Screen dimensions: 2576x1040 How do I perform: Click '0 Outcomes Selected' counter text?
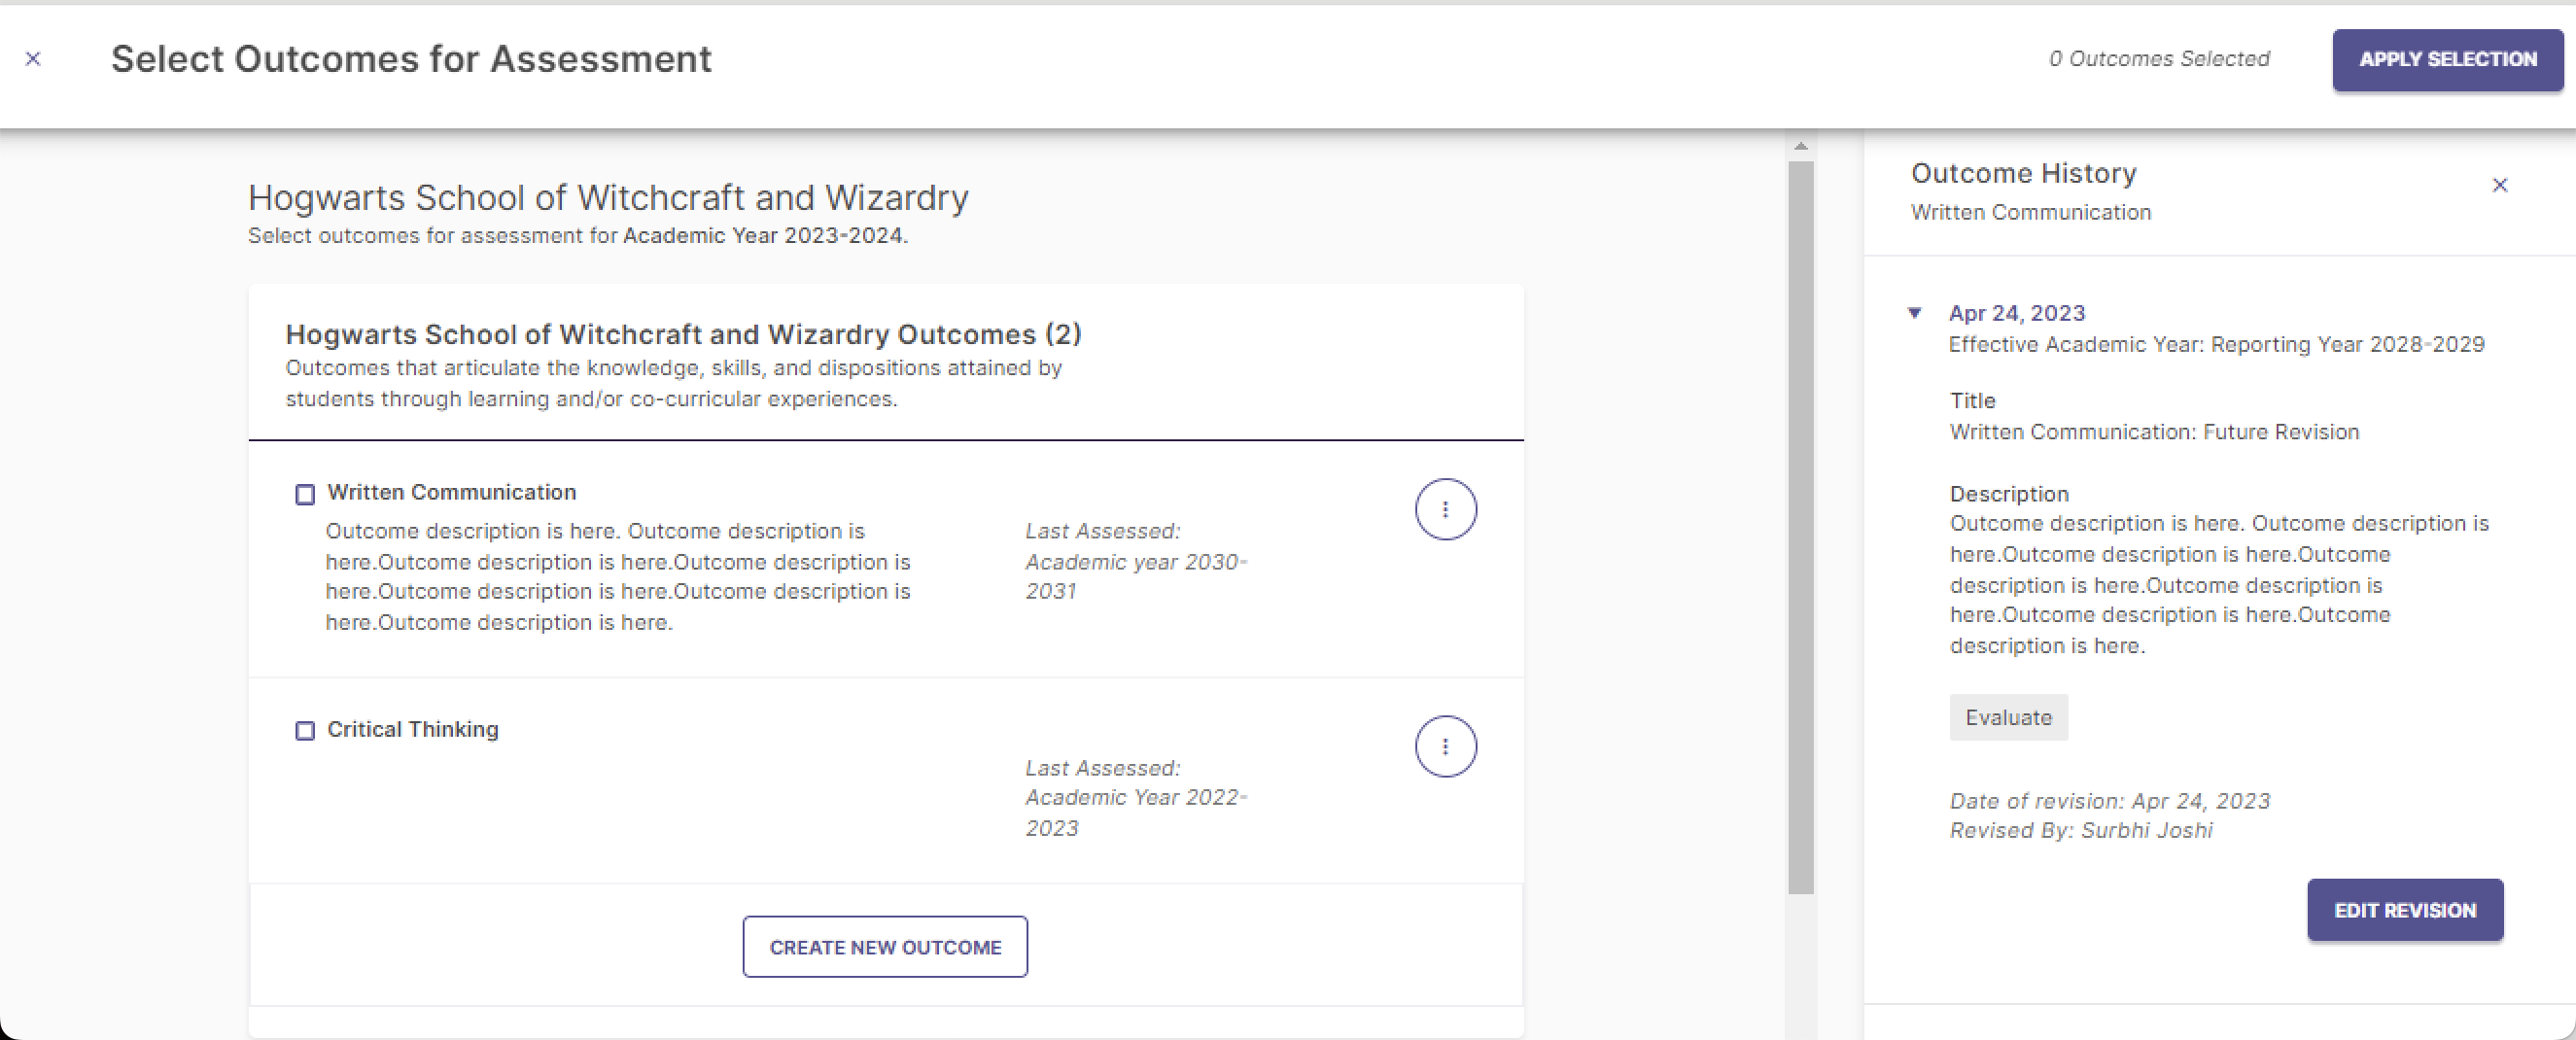click(2159, 59)
